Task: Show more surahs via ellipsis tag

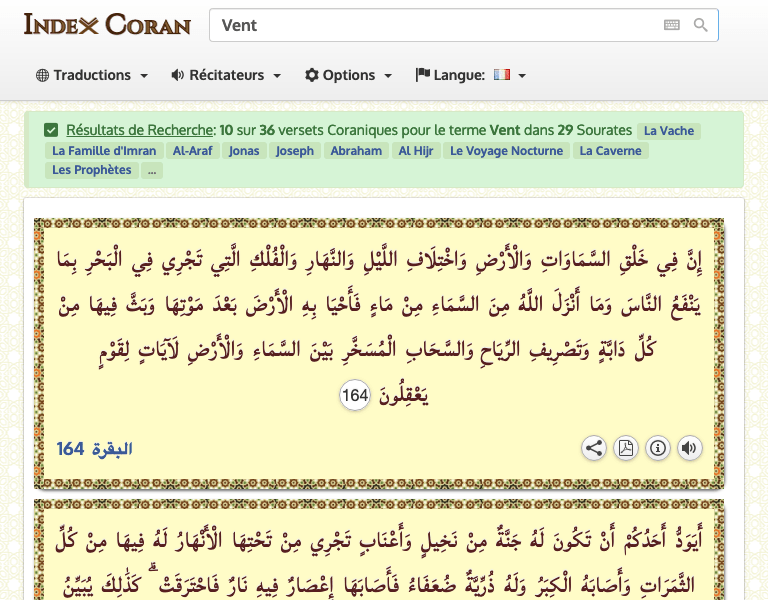Action: tap(152, 170)
